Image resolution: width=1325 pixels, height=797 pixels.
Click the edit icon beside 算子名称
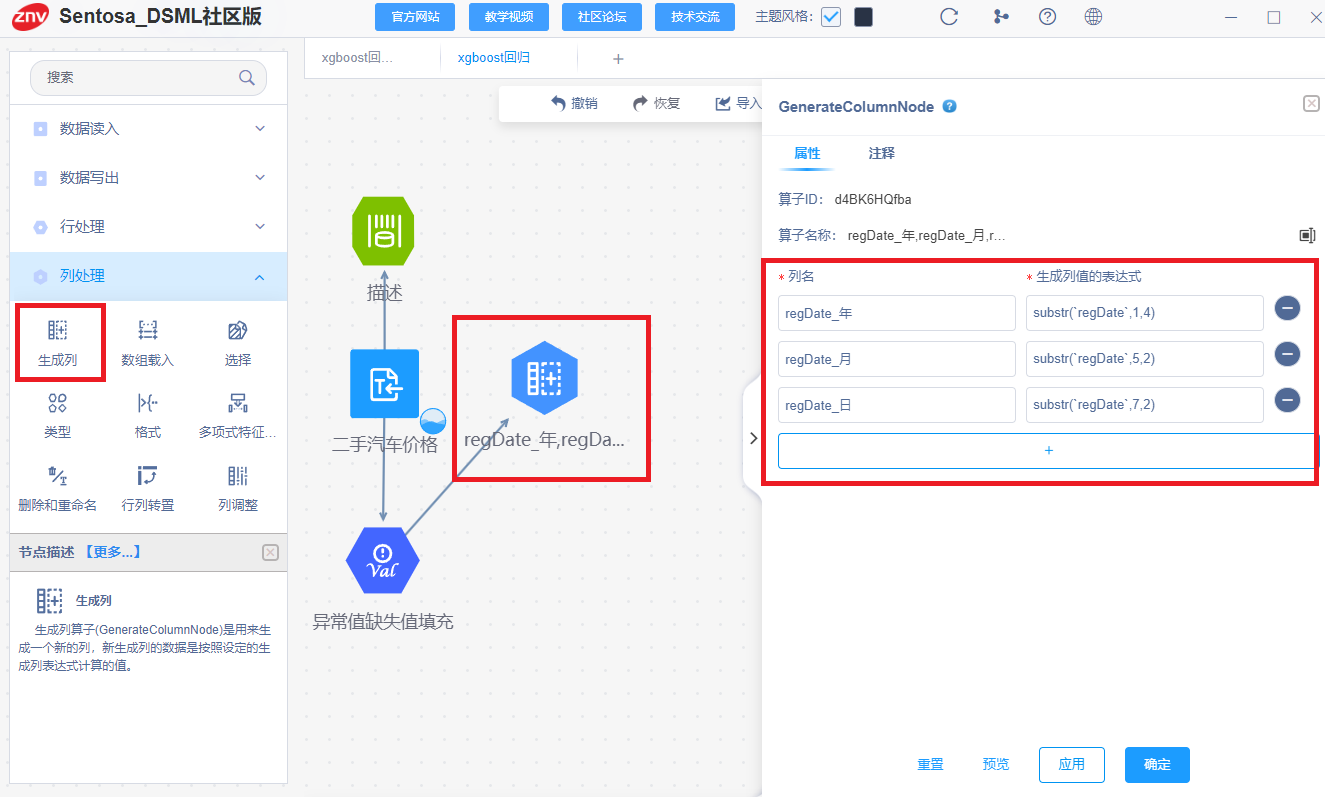click(1307, 235)
